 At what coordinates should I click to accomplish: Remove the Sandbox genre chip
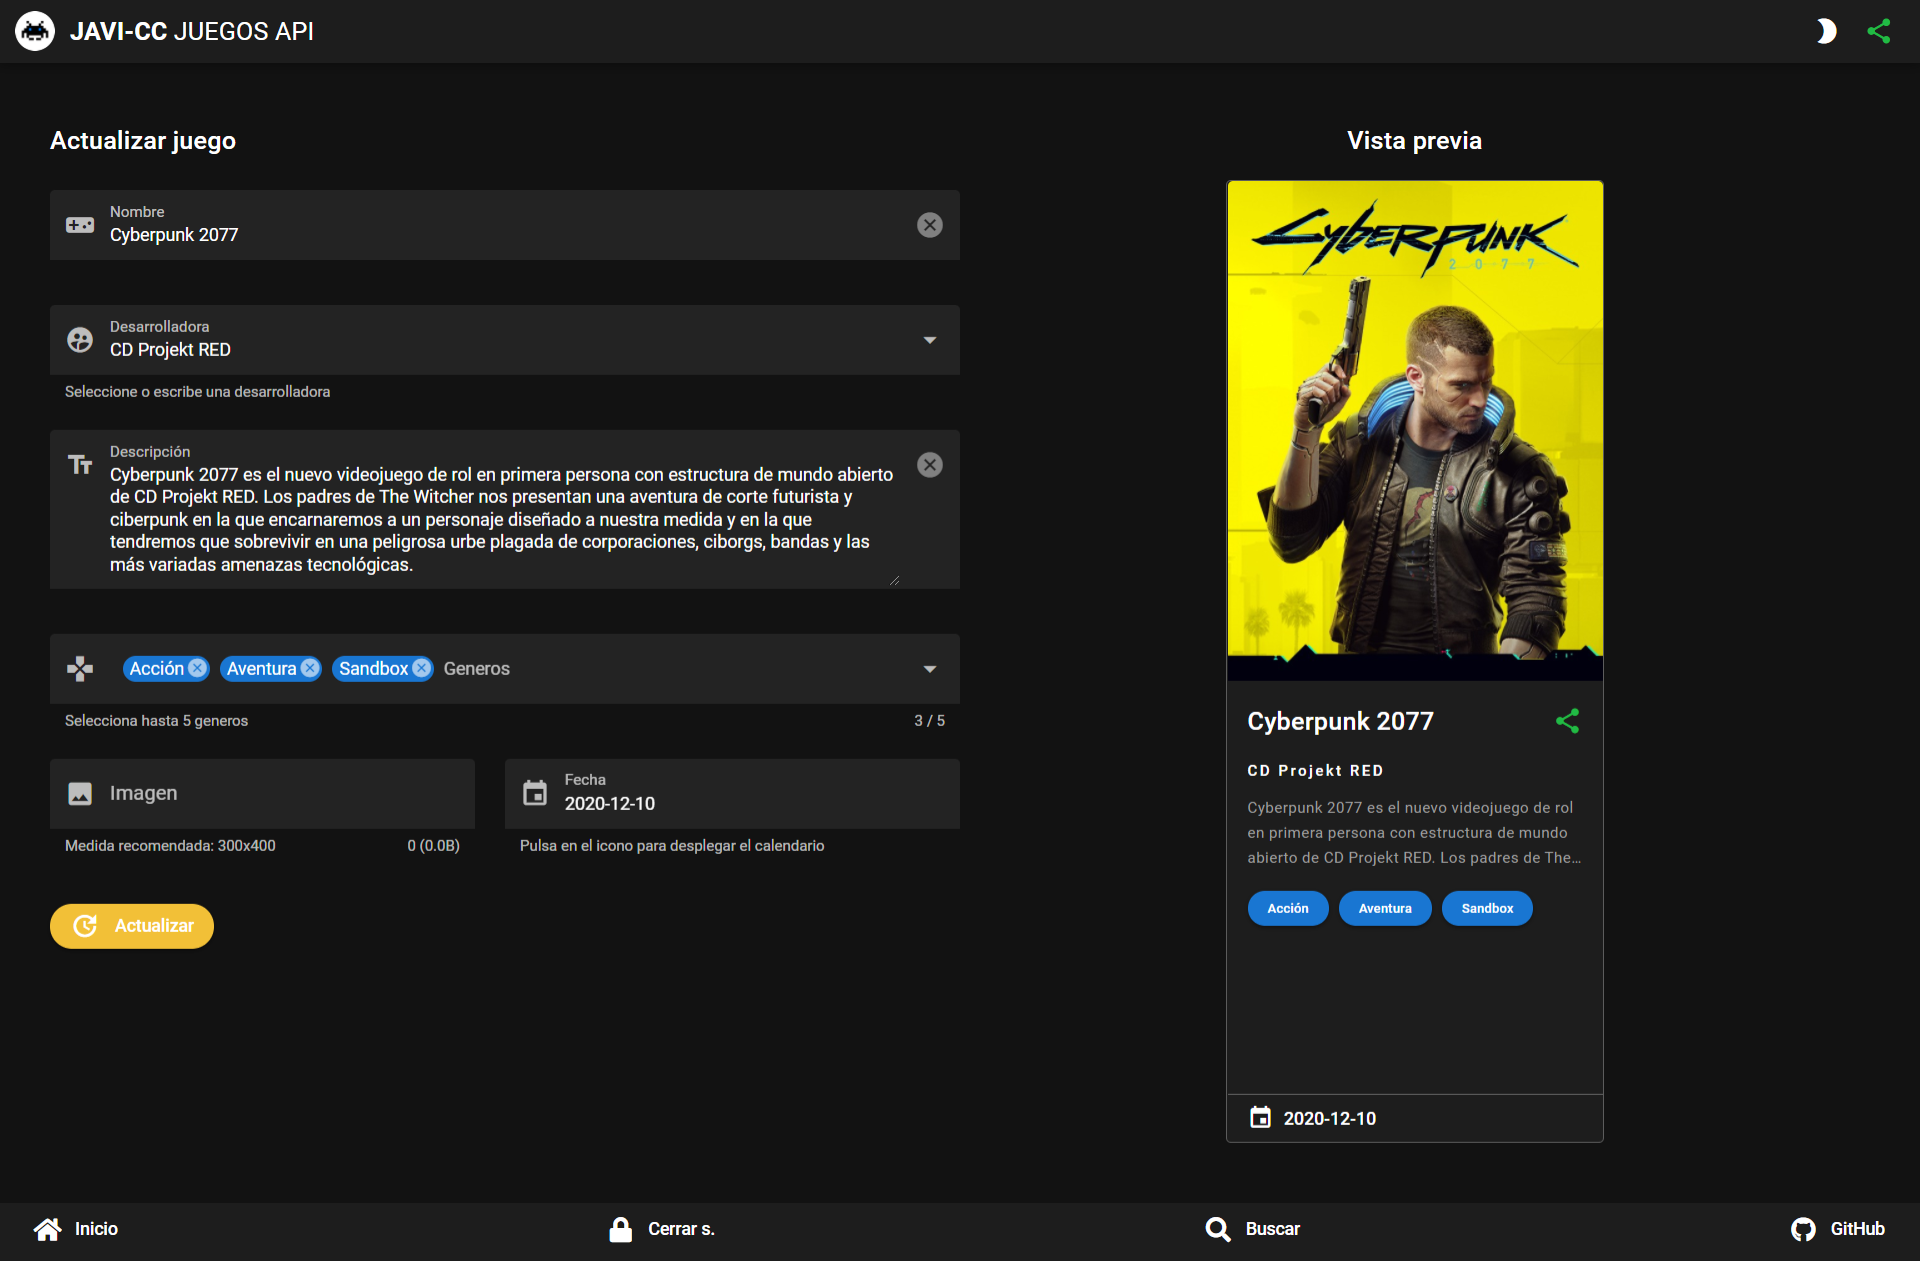pos(422,668)
